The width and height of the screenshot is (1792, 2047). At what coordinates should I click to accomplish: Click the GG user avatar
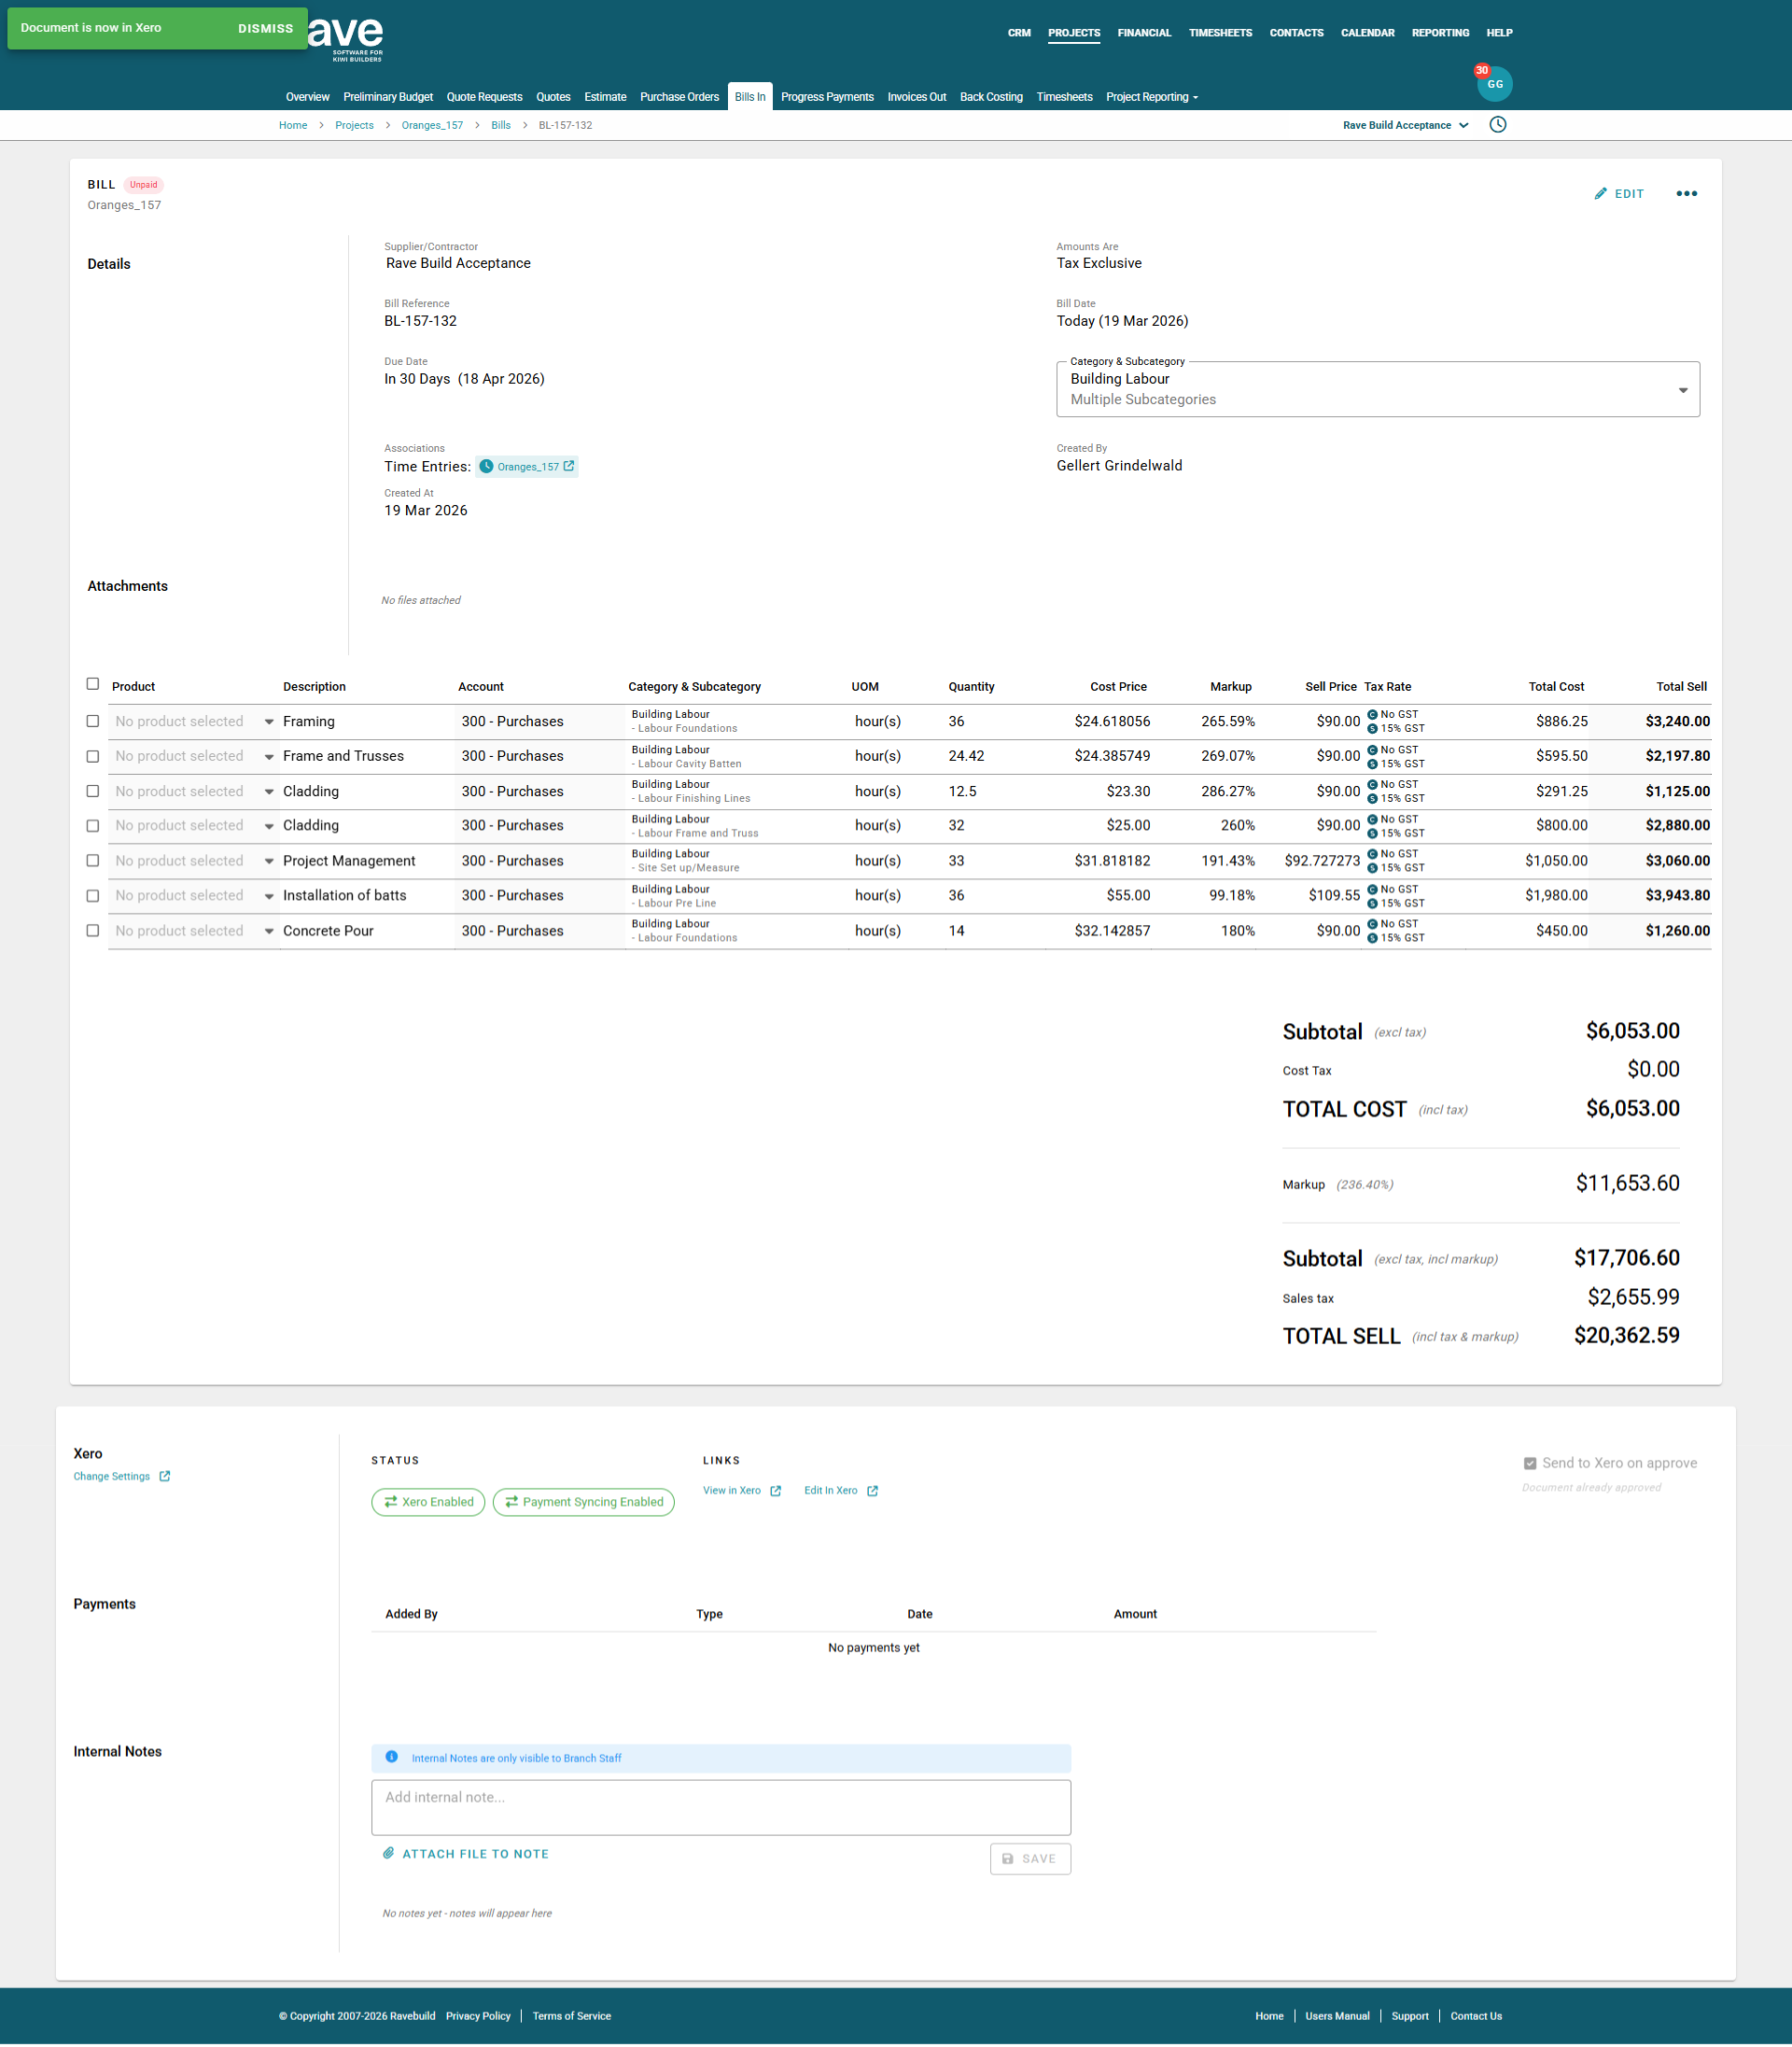(1494, 84)
